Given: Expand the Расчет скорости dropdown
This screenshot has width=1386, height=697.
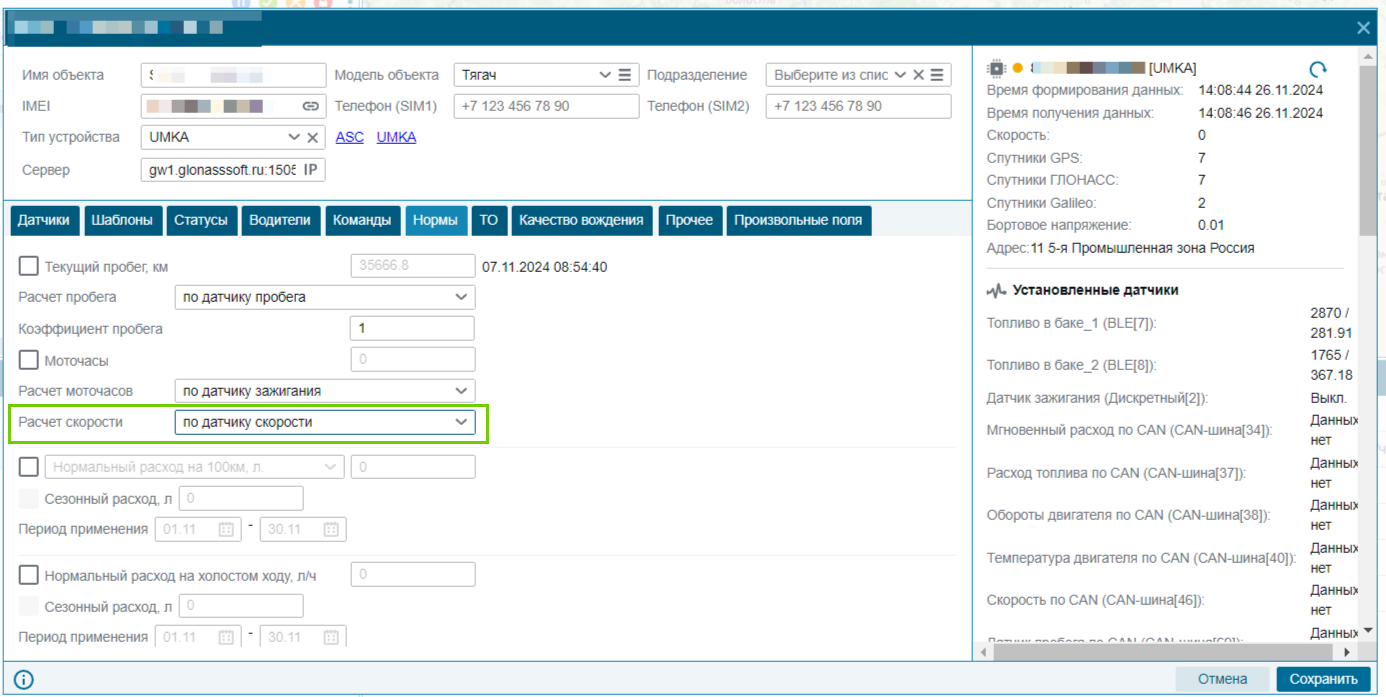Looking at the screenshot, I should tap(325, 422).
